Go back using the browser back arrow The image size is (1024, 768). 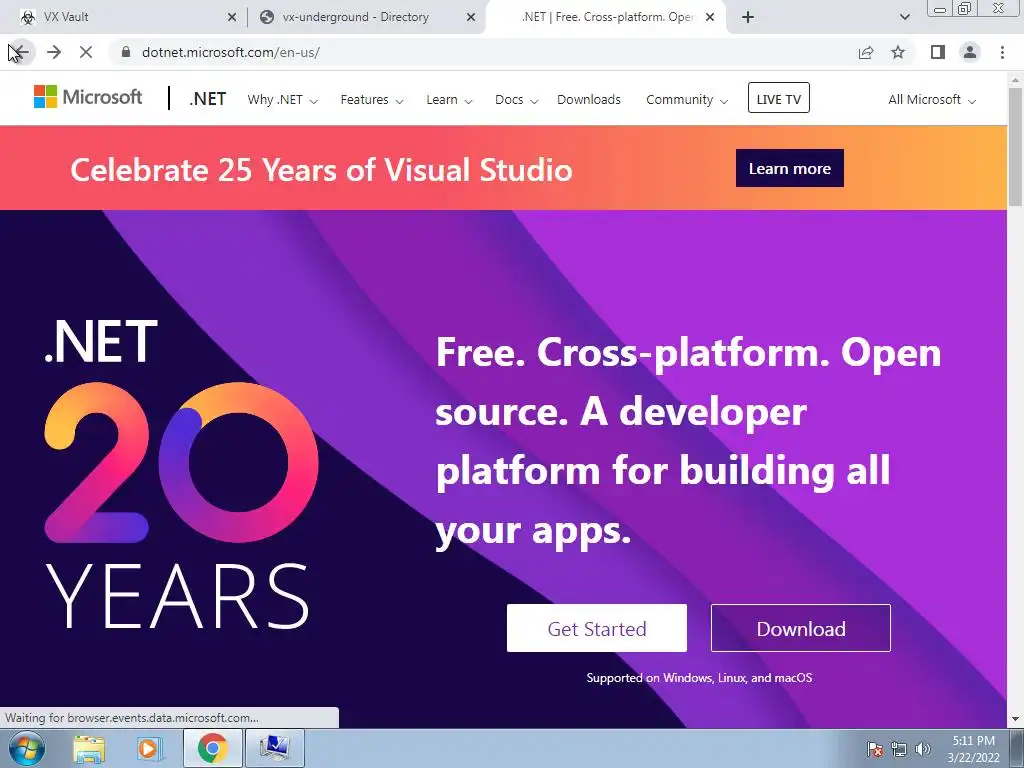pos(20,52)
